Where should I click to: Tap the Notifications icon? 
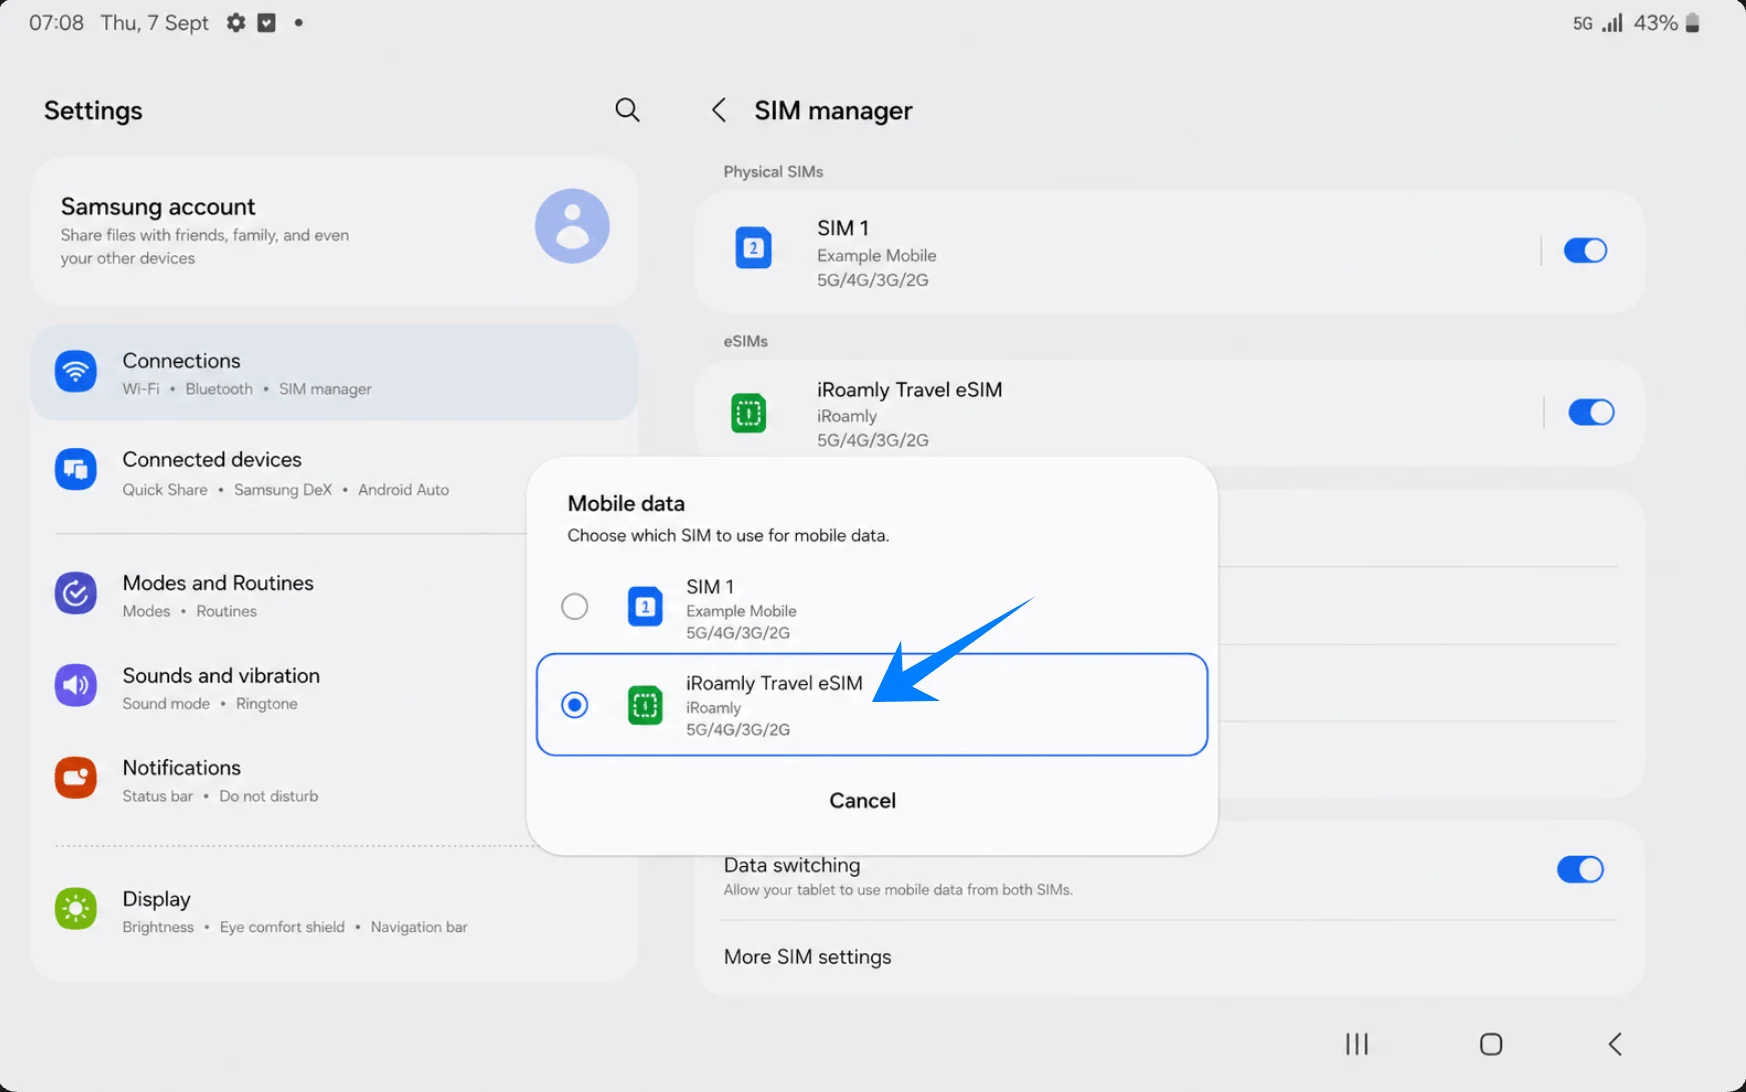76,778
